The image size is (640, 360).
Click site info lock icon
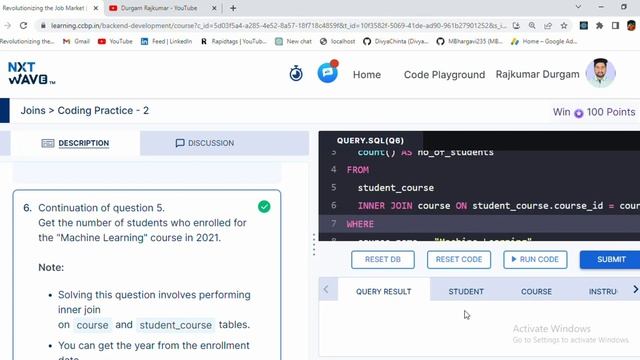(43, 25)
